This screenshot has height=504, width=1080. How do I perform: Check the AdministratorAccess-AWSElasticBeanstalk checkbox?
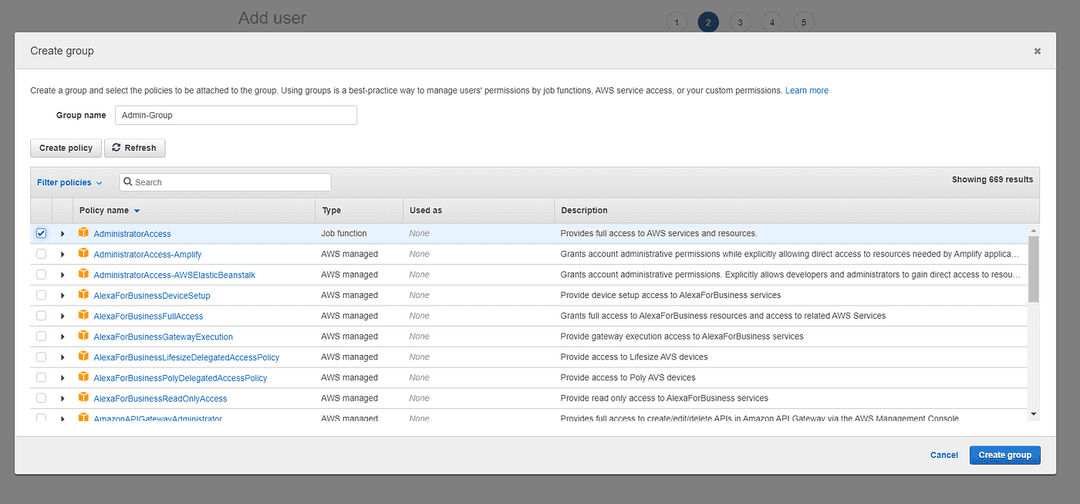tap(41, 275)
